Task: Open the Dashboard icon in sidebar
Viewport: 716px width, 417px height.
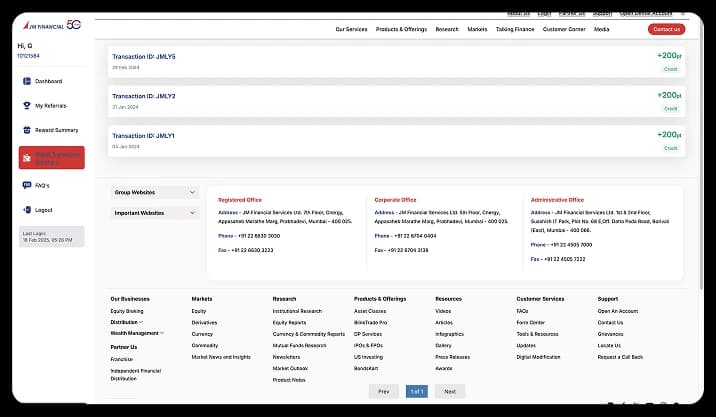Action: pos(27,81)
